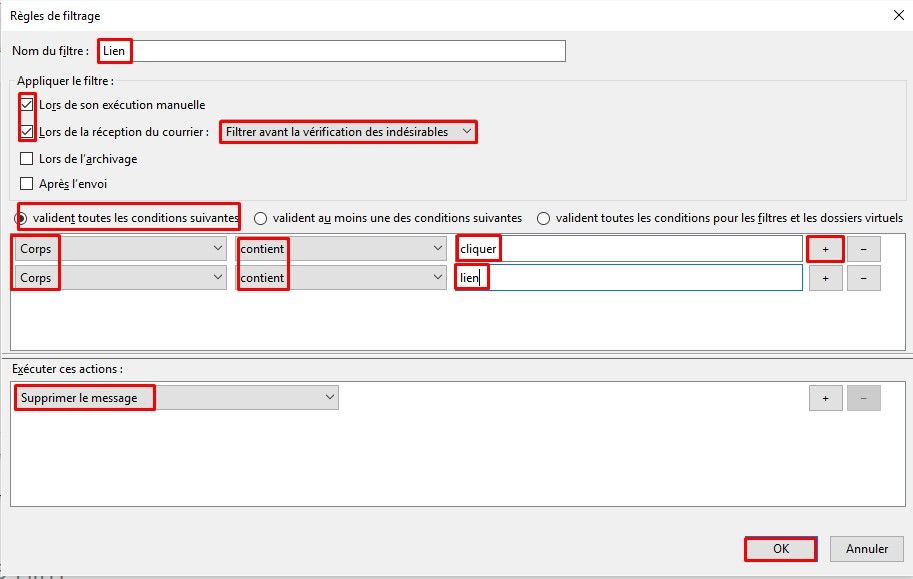This screenshot has width=913, height=579.
Task: Click the filter name input field
Action: pos(332,51)
